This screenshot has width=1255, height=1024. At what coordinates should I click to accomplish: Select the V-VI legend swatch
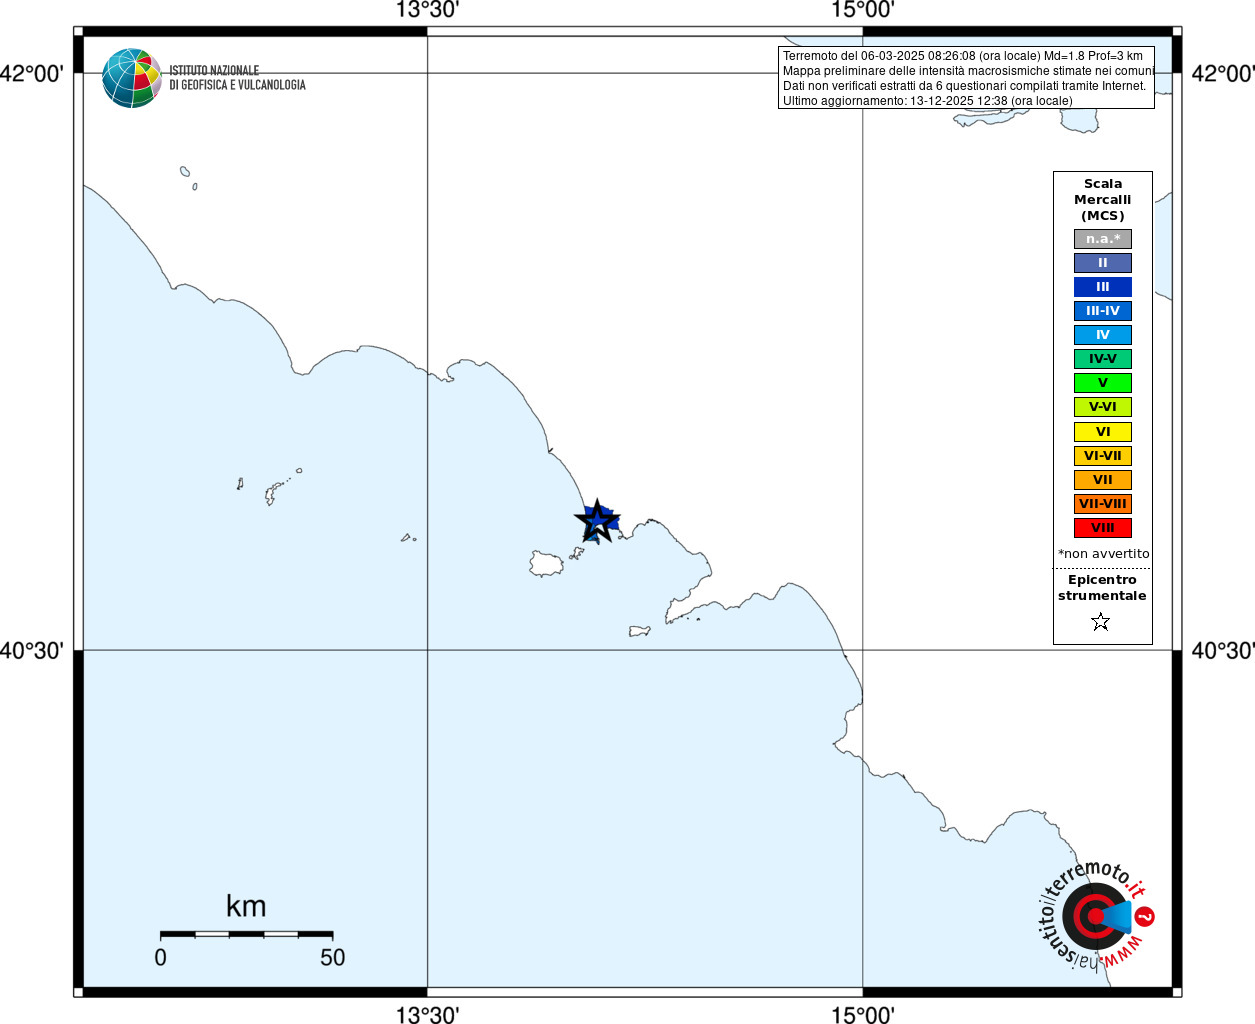1103,407
